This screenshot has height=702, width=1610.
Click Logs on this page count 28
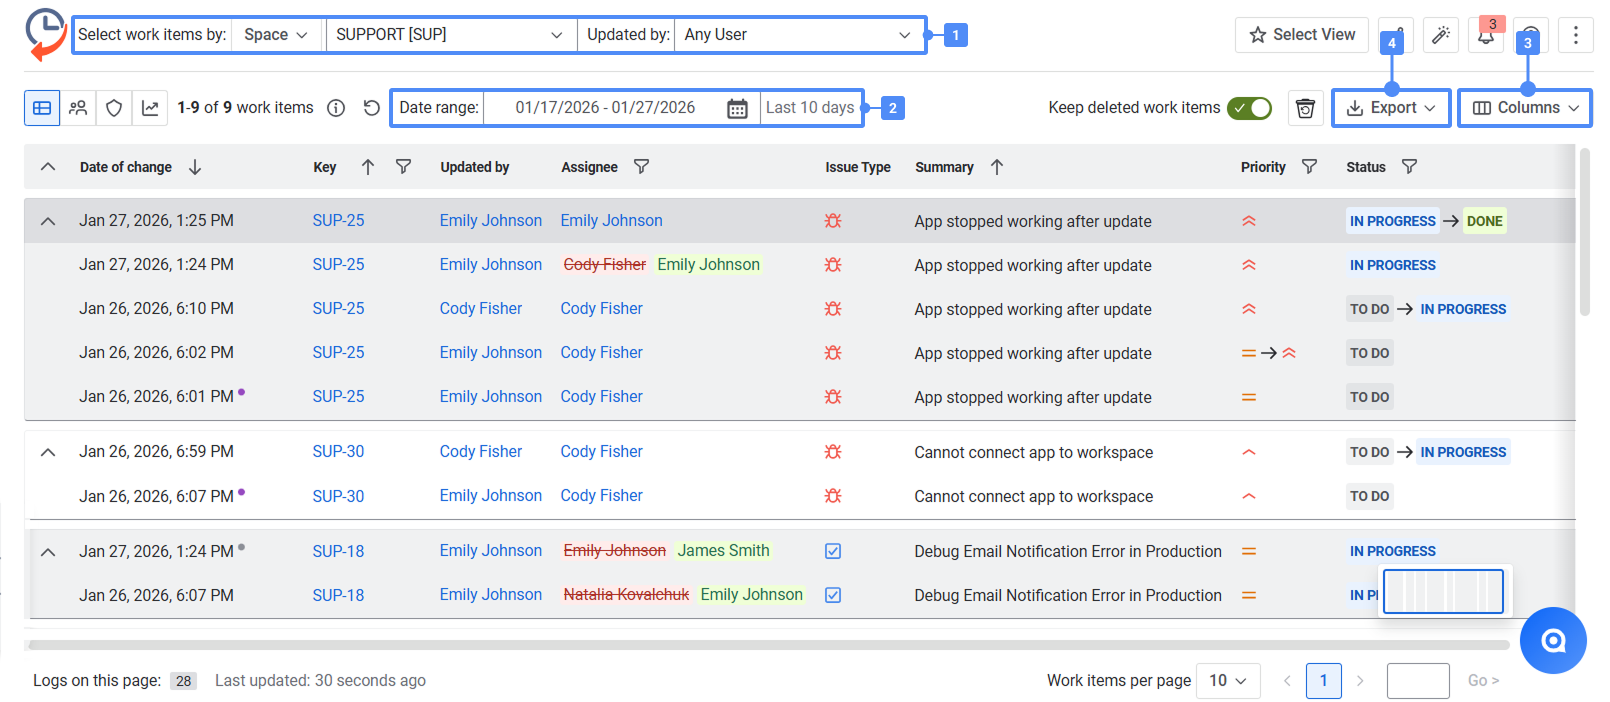pos(183,681)
